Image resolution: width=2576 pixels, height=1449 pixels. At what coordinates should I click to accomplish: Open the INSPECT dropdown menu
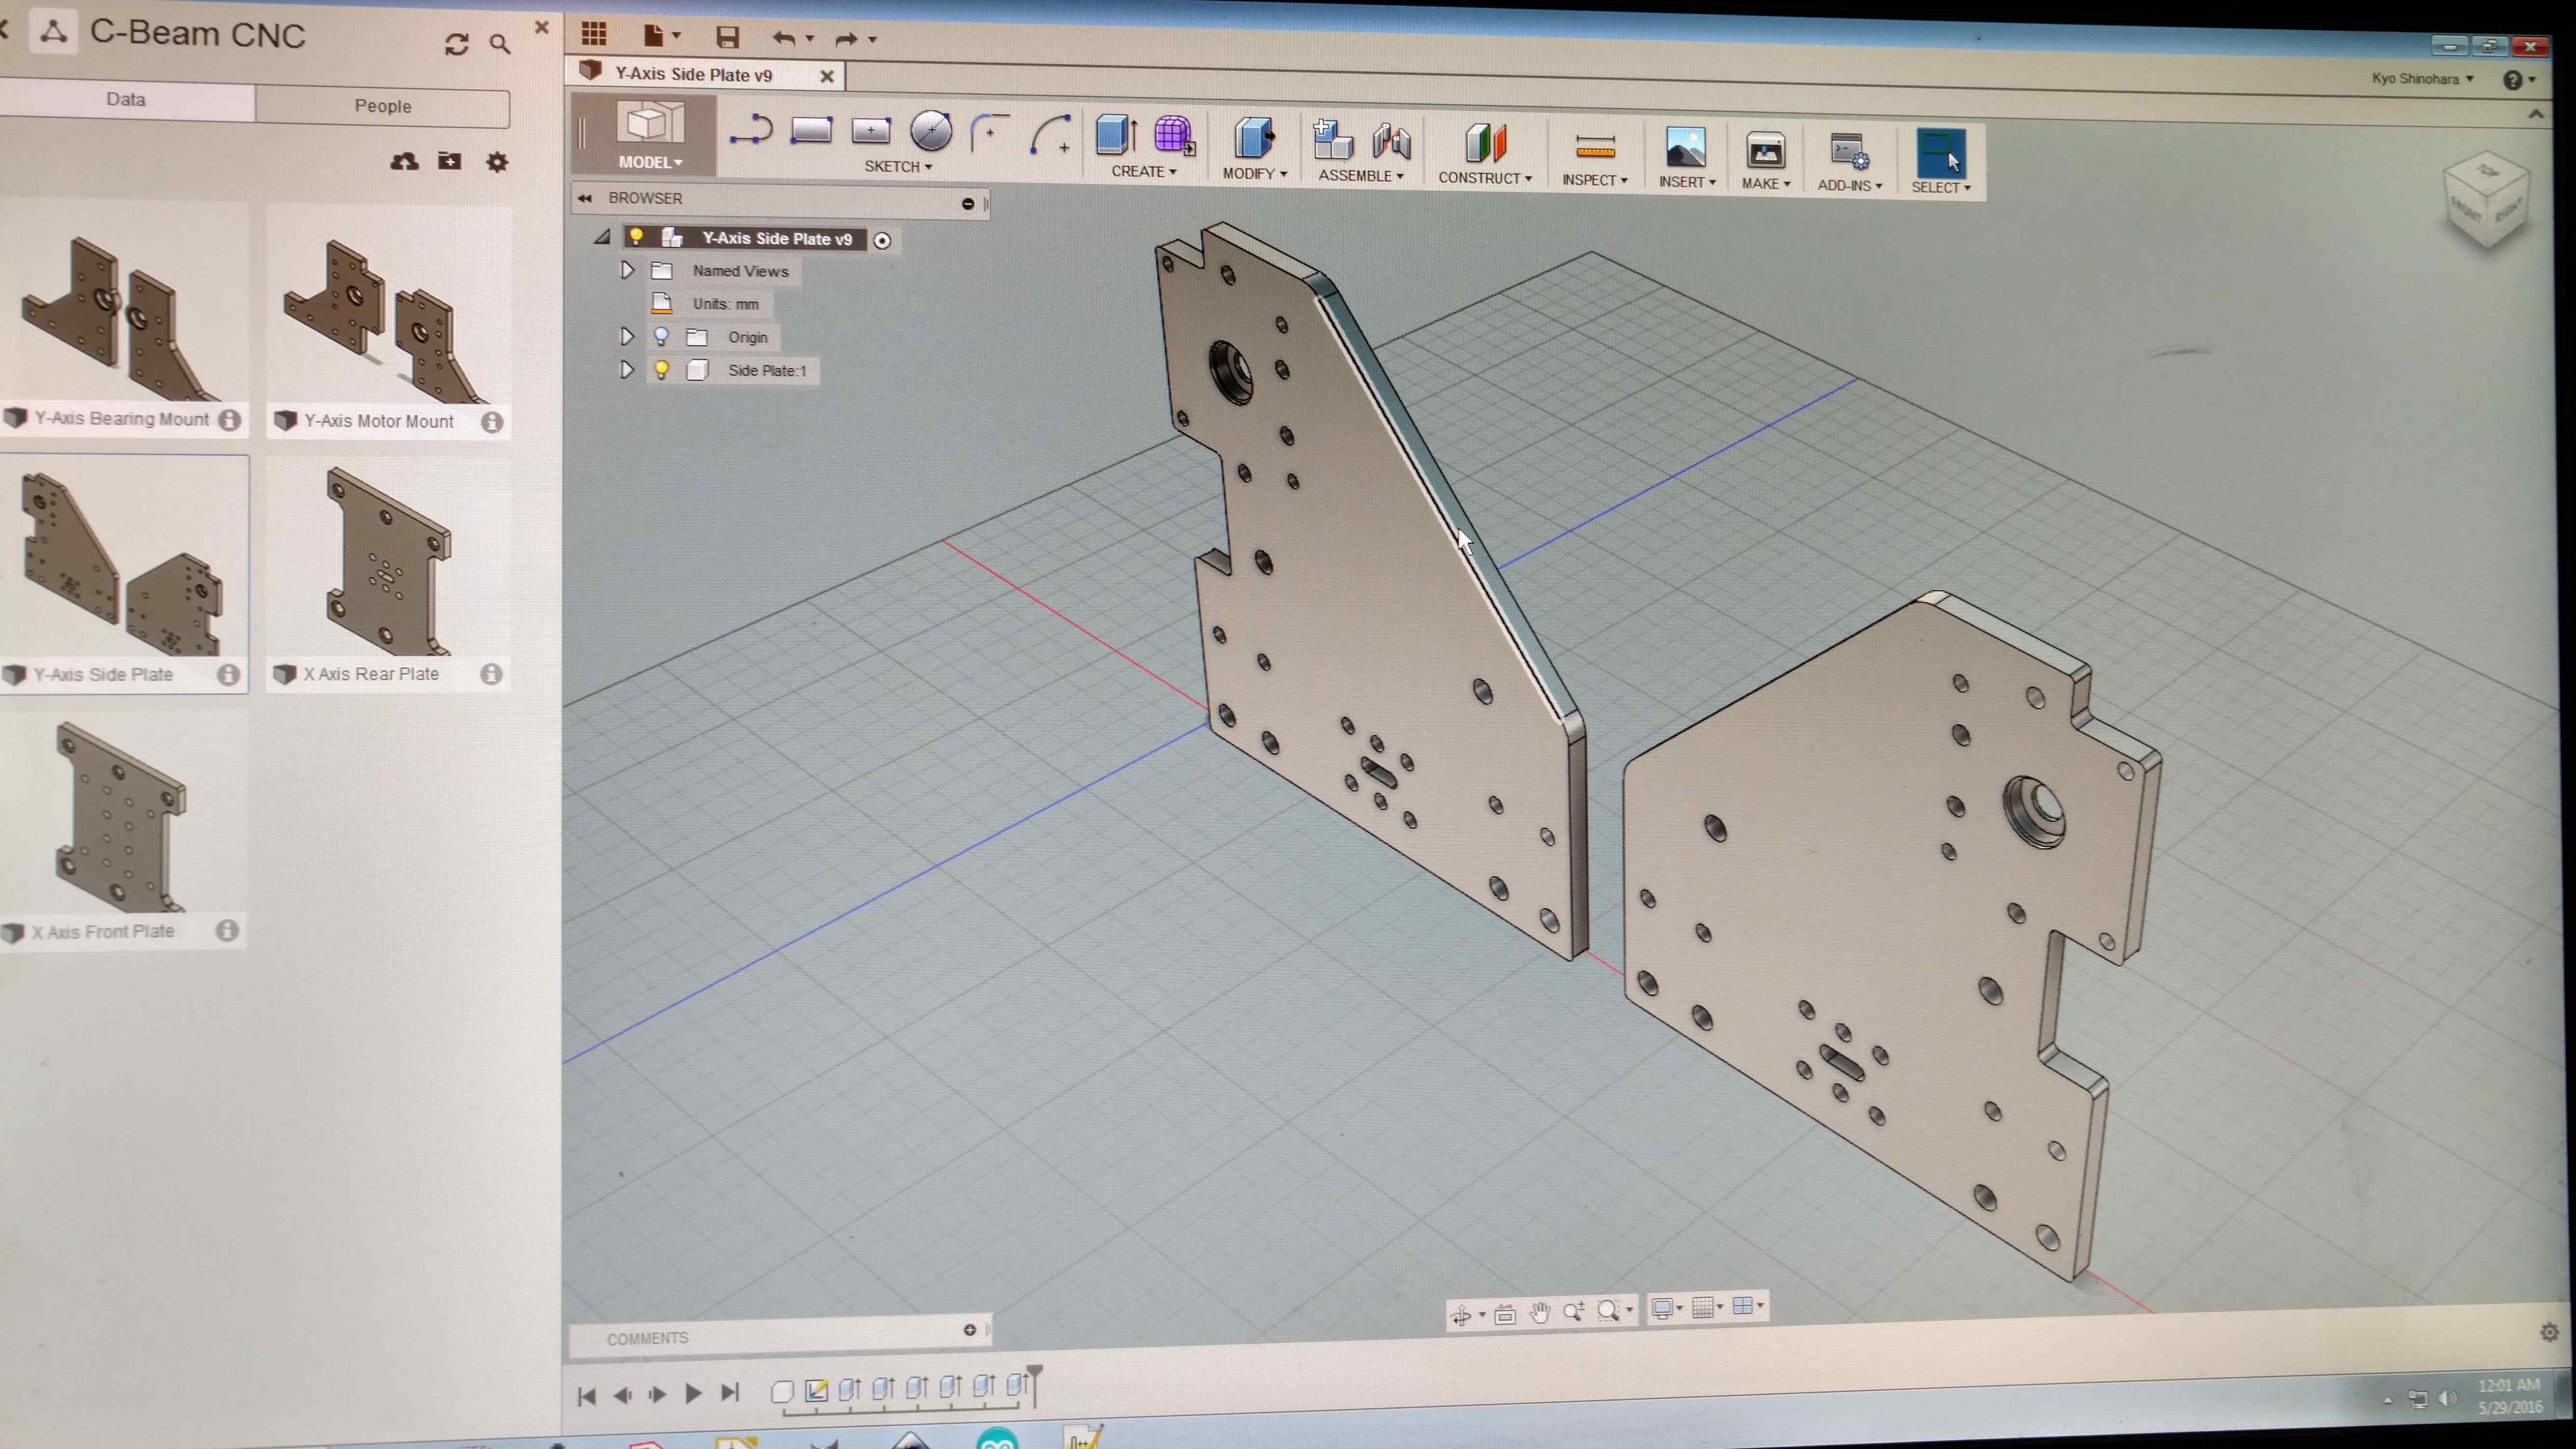coord(1595,180)
